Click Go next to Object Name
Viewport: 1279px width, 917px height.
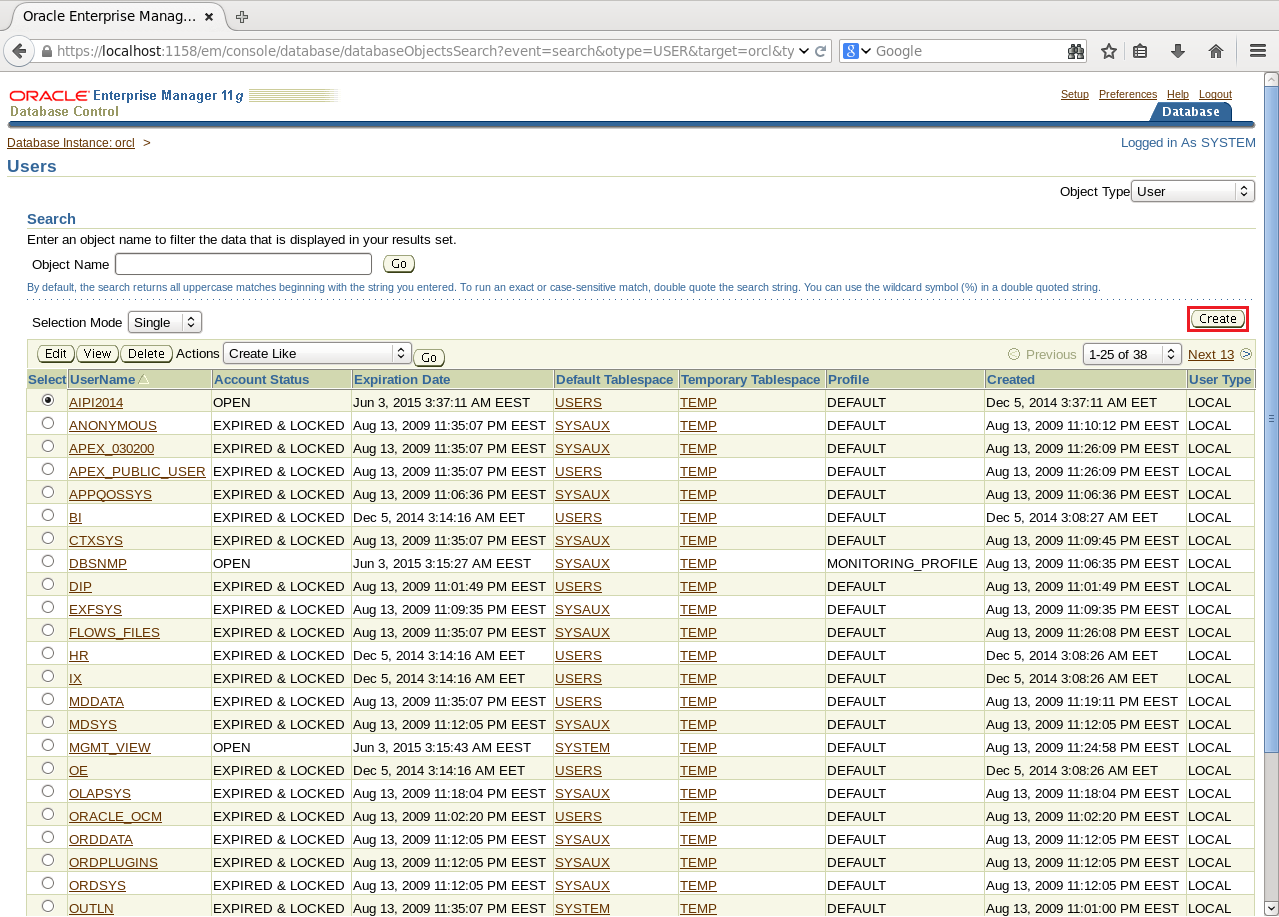click(x=399, y=264)
